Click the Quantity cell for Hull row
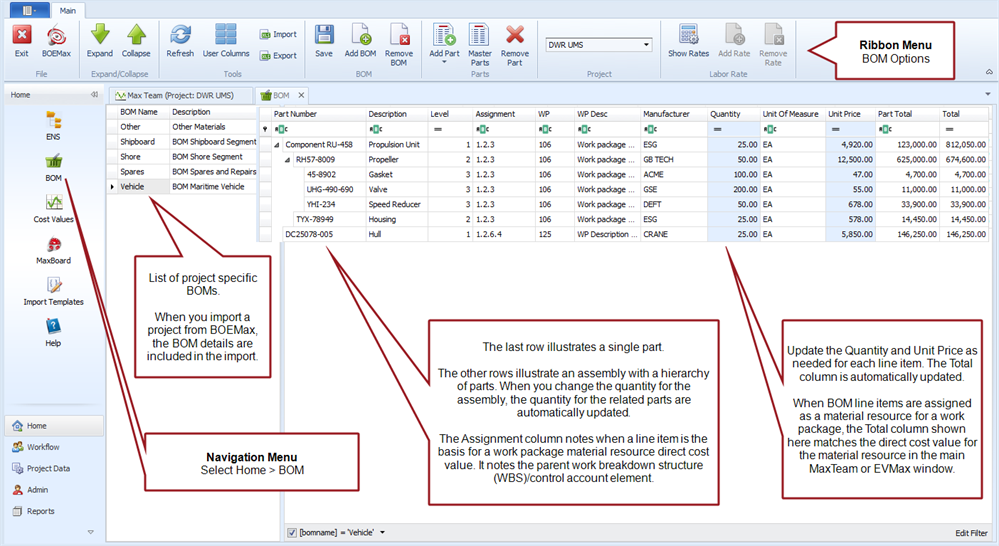Image resolution: width=999 pixels, height=546 pixels. pos(733,234)
